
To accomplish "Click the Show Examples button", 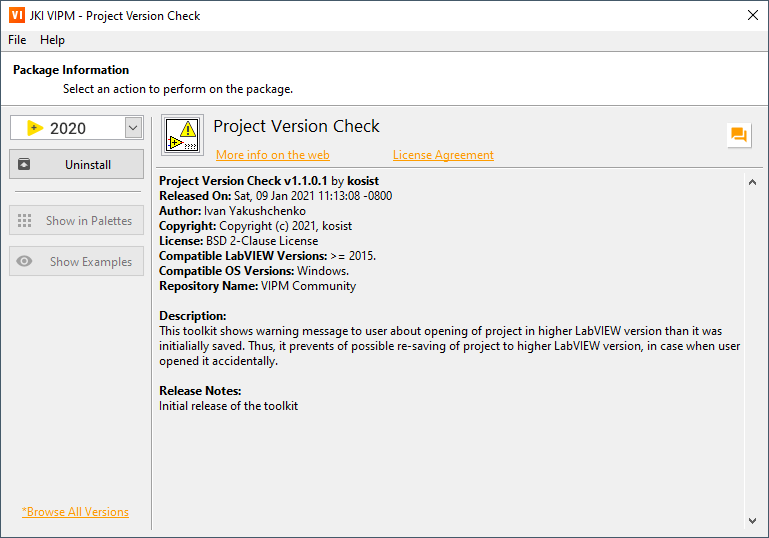I will 77,261.
